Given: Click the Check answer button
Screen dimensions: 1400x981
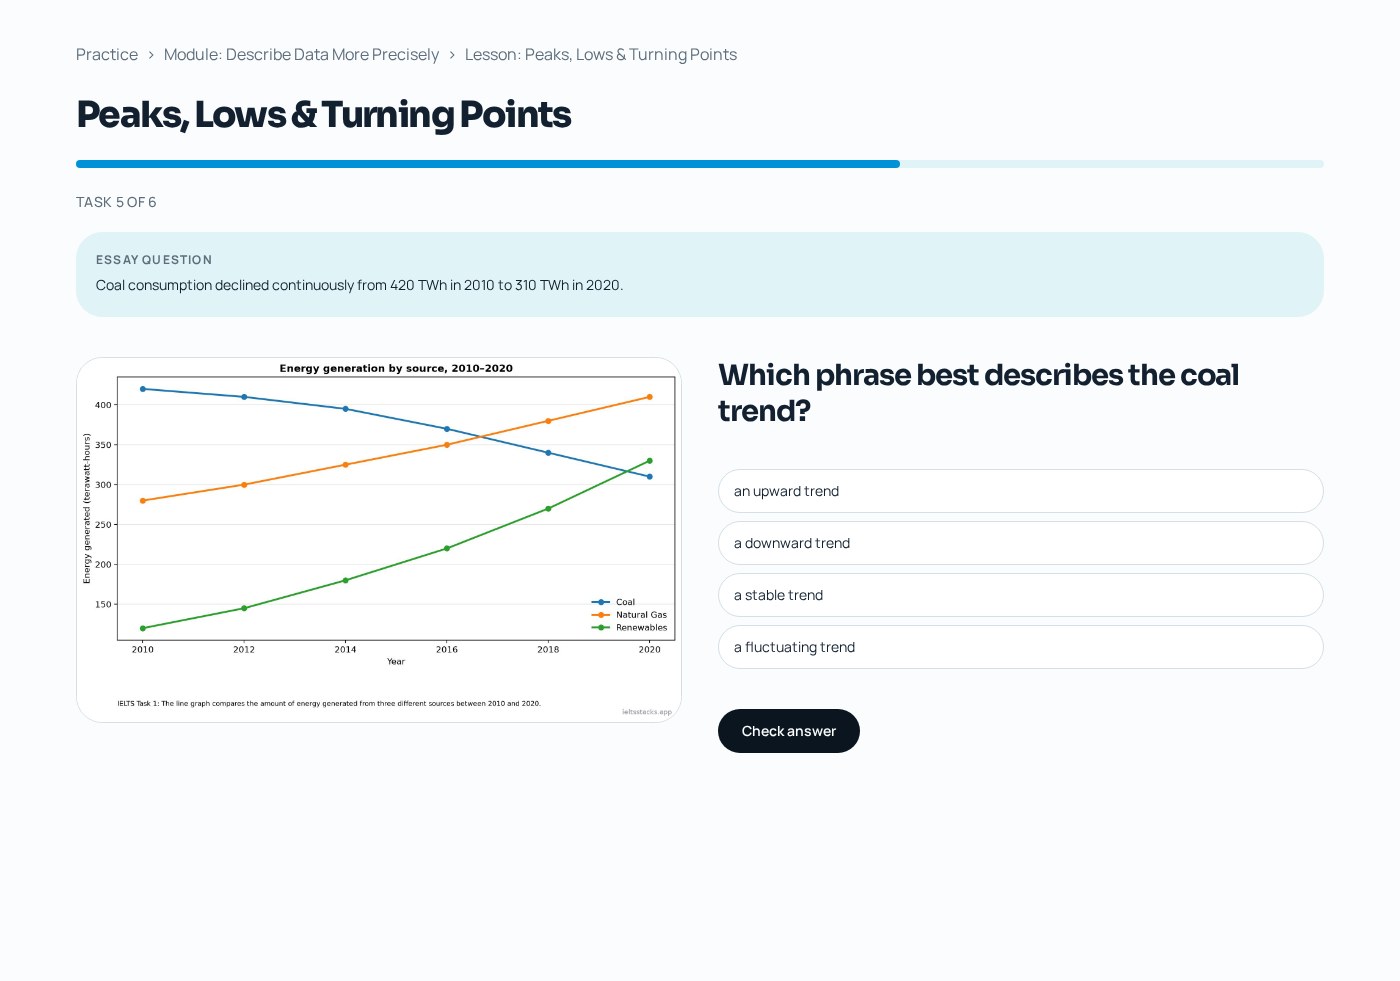Looking at the screenshot, I should pos(789,731).
